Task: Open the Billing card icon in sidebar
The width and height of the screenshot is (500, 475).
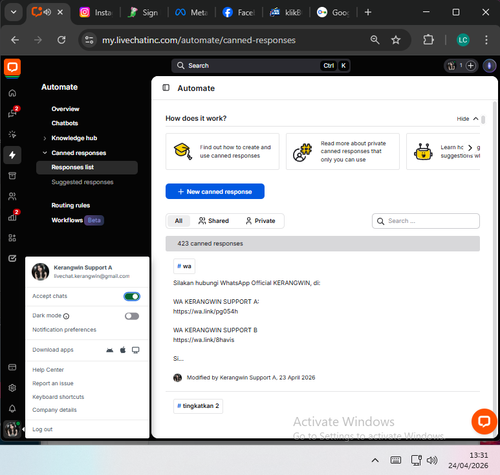Action: click(12, 367)
